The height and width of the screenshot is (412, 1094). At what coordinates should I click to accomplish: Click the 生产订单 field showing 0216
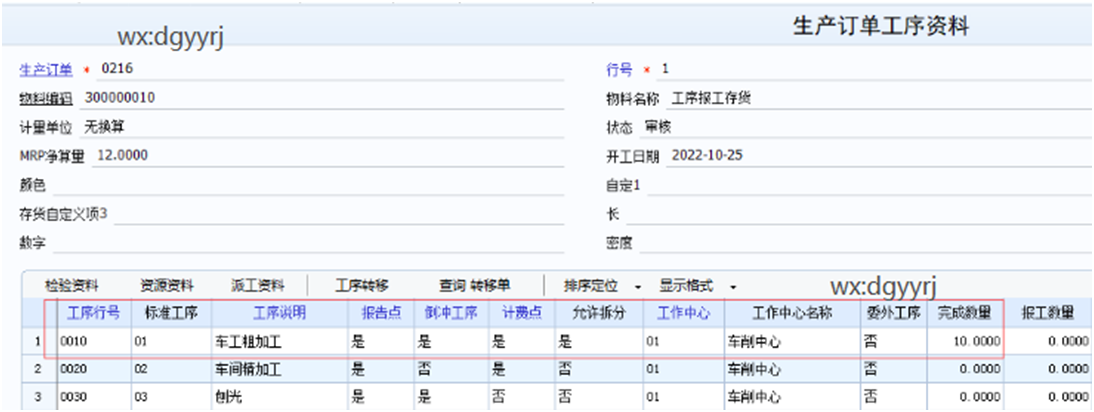[329, 70]
